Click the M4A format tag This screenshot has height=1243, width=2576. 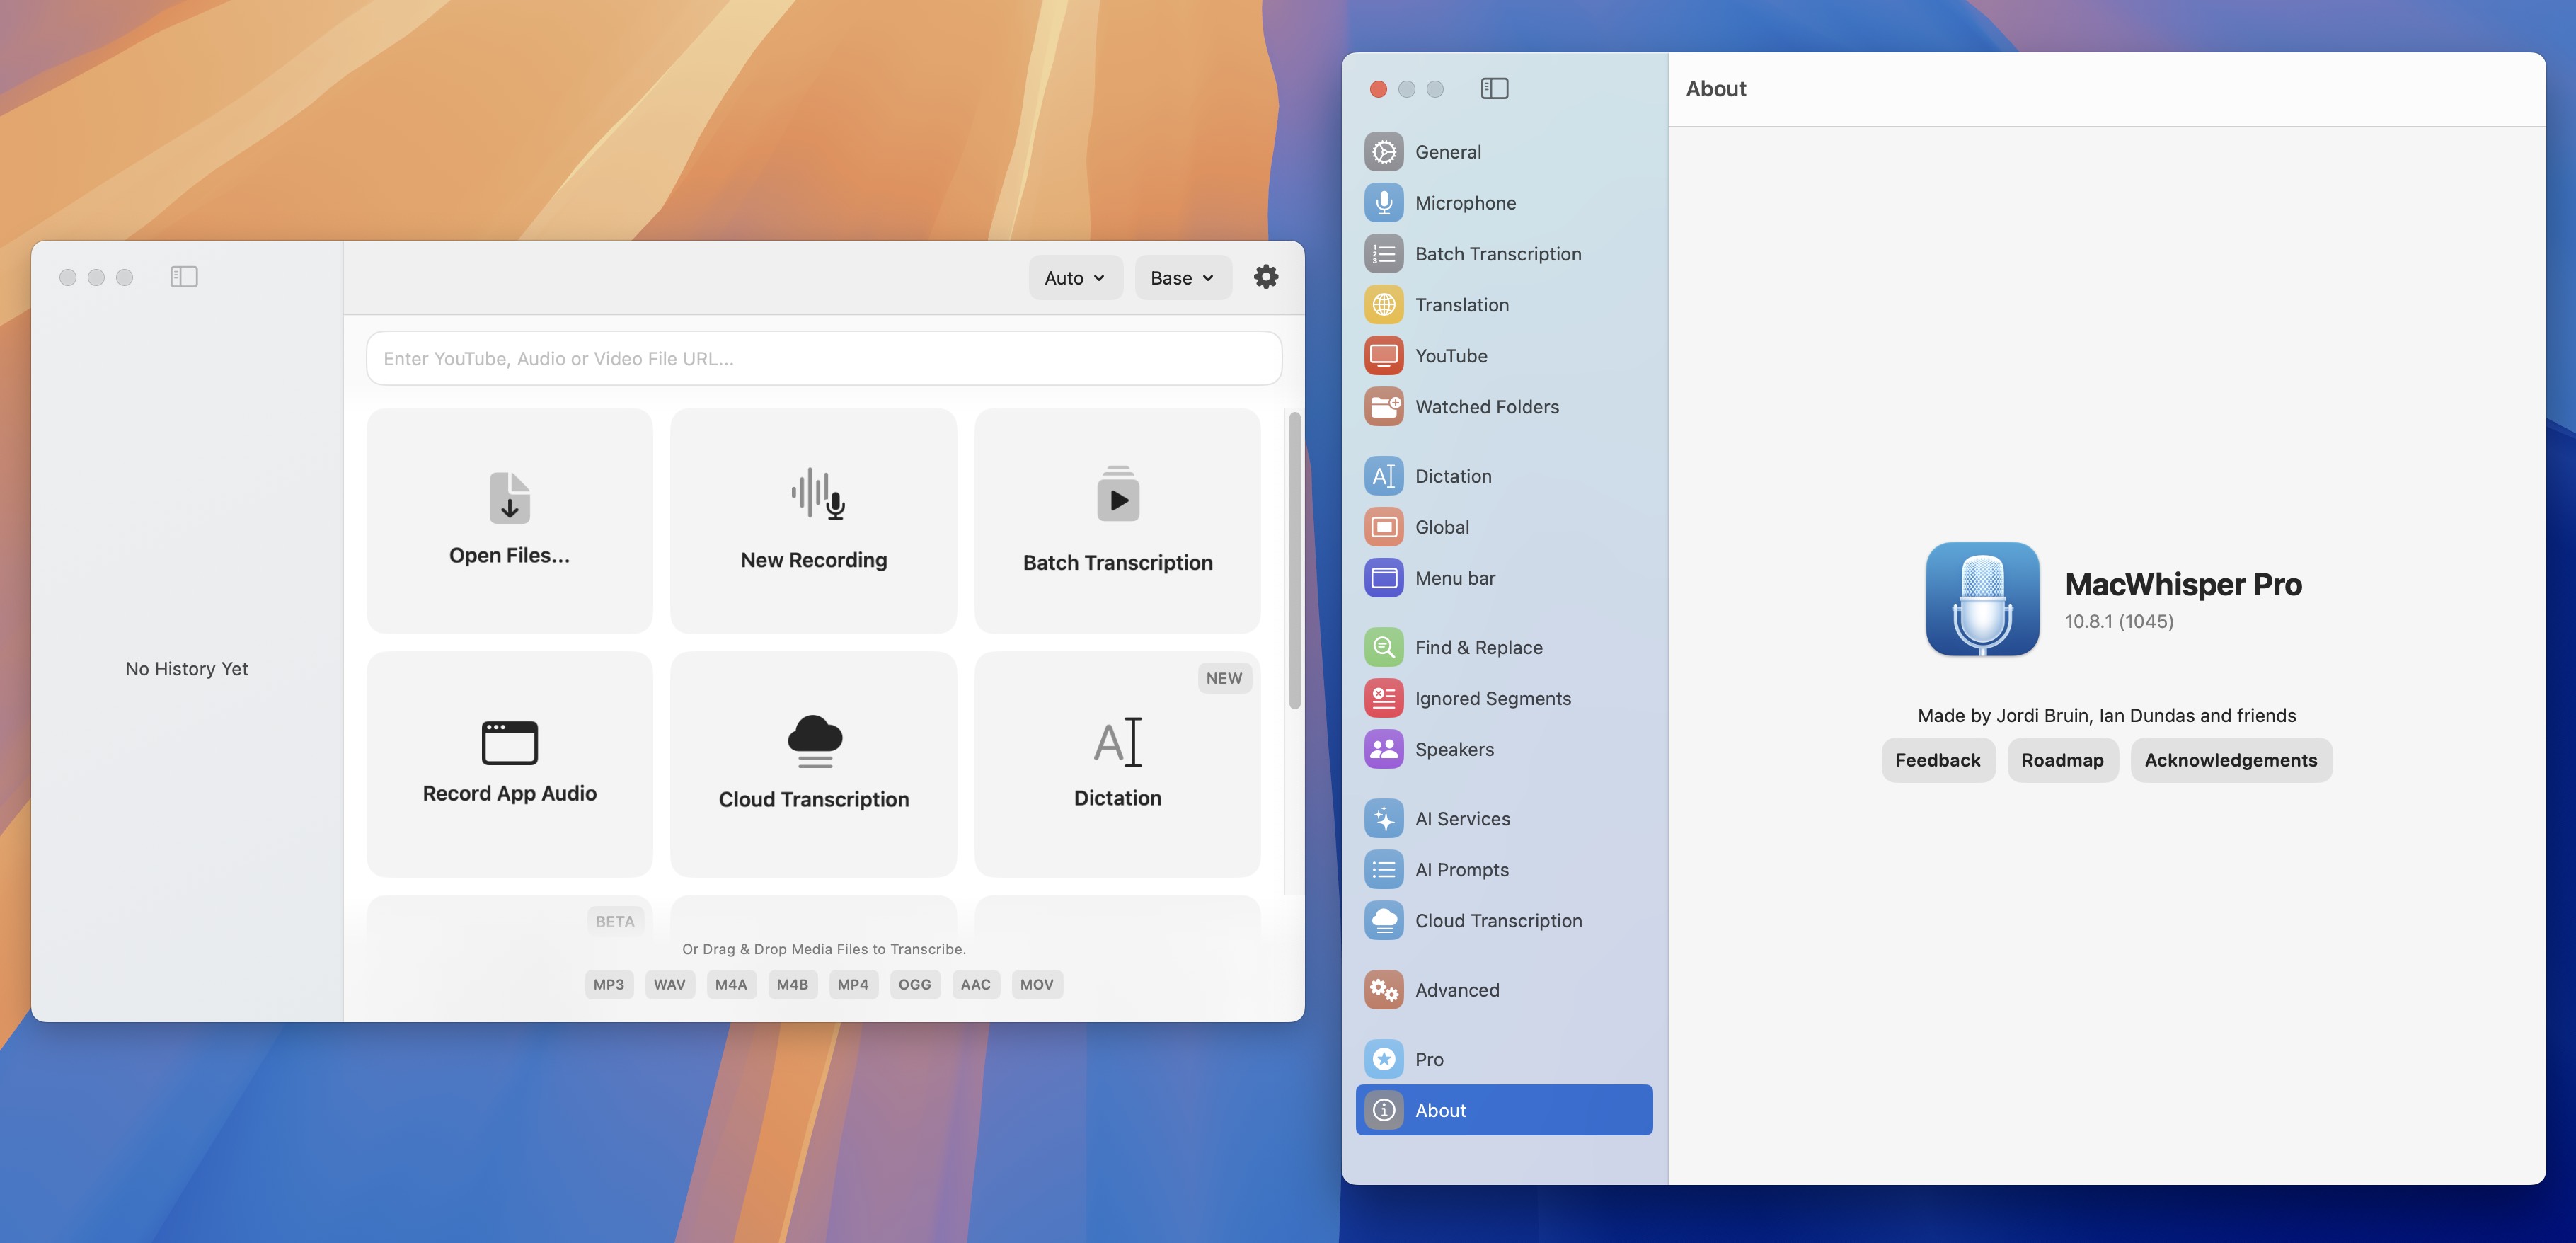click(x=731, y=984)
